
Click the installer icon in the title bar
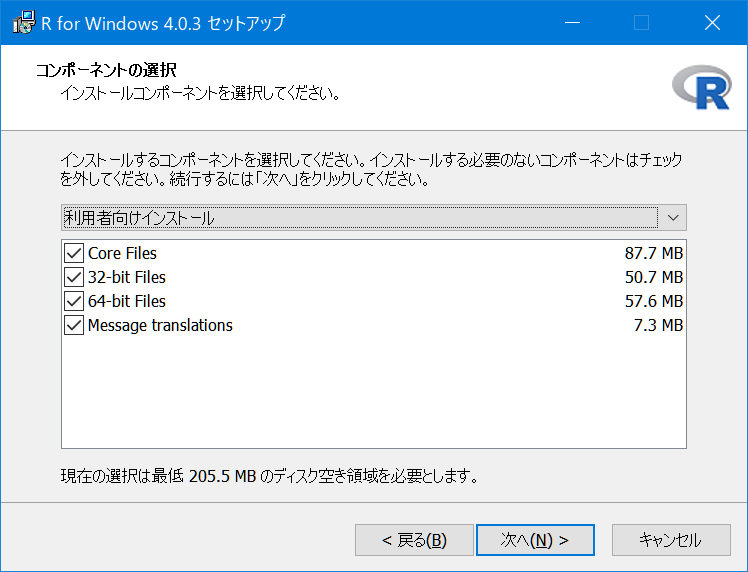coord(23,22)
